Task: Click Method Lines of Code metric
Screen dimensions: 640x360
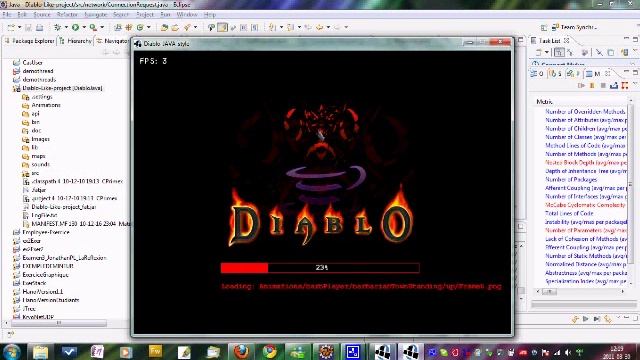Action: tap(585, 146)
